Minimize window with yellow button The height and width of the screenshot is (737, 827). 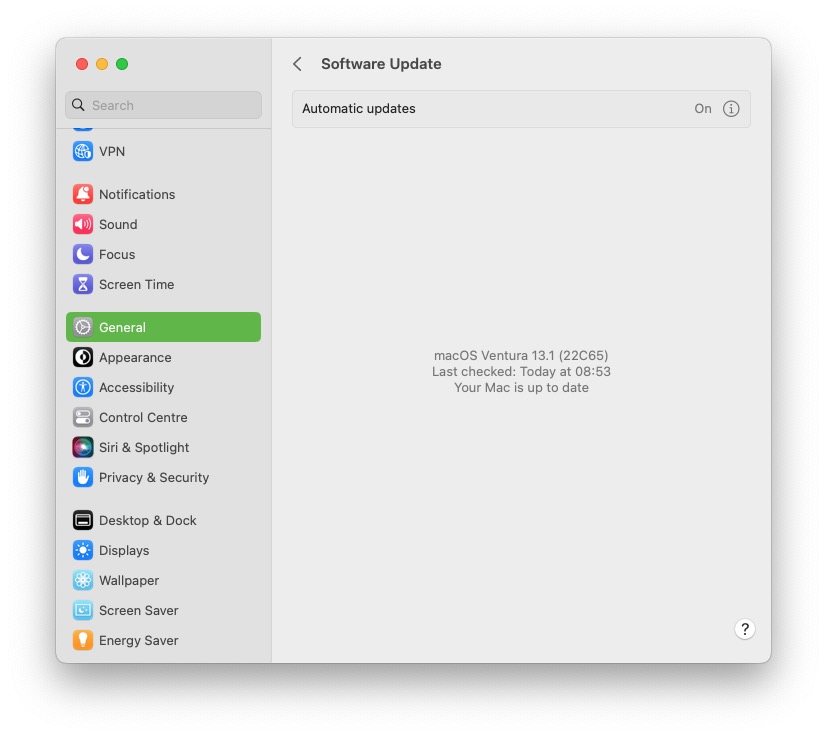tap(102, 64)
